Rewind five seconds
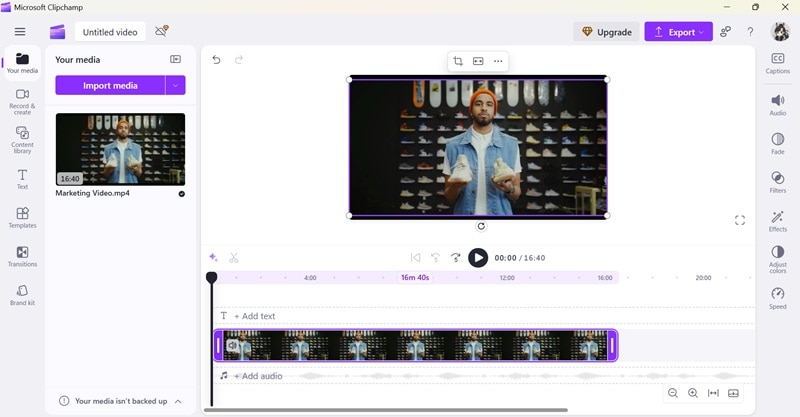Viewport: 800px width, 417px height. [x=435, y=258]
